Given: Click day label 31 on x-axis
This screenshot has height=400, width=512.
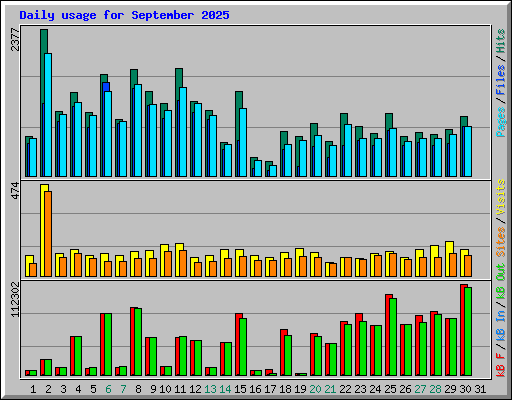Looking at the screenshot, I should point(480,389).
